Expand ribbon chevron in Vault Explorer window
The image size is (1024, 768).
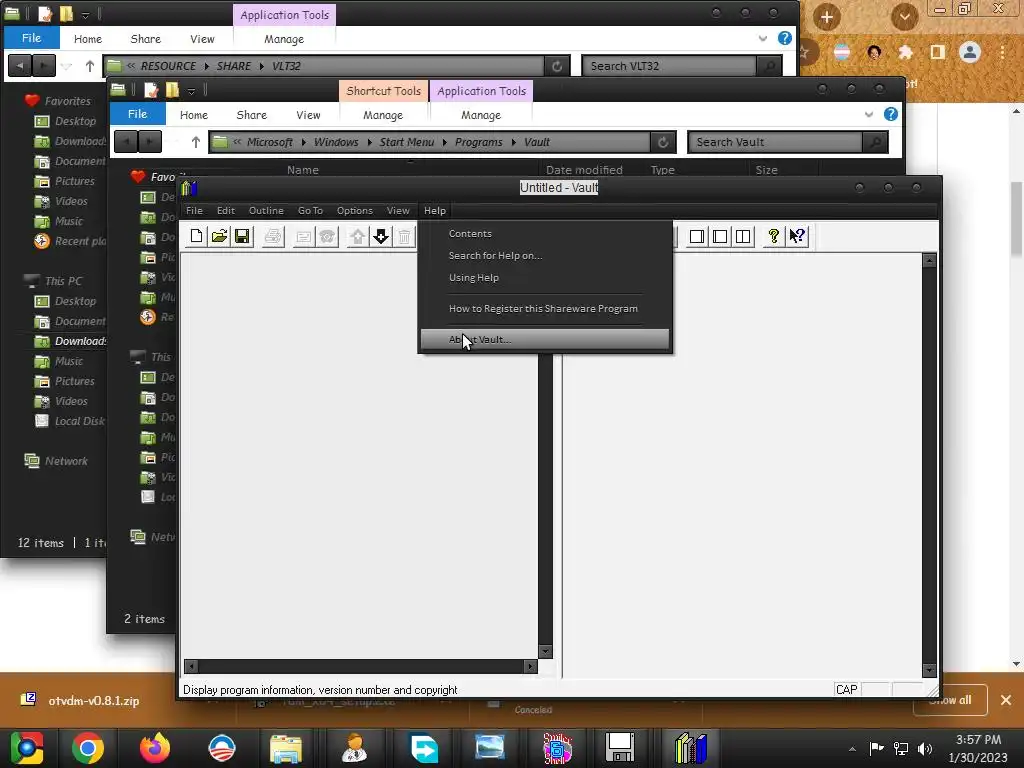click(869, 115)
